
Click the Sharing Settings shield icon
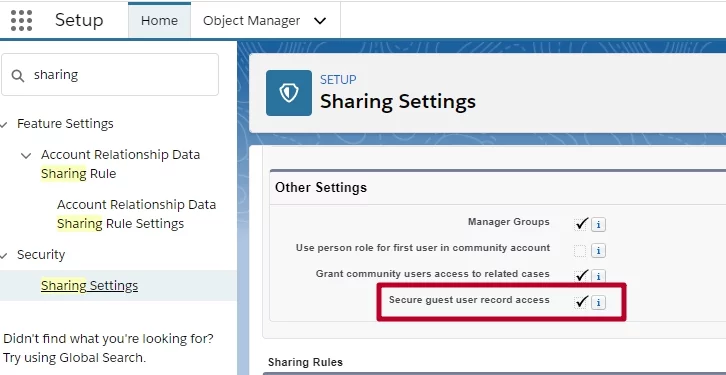[289, 93]
